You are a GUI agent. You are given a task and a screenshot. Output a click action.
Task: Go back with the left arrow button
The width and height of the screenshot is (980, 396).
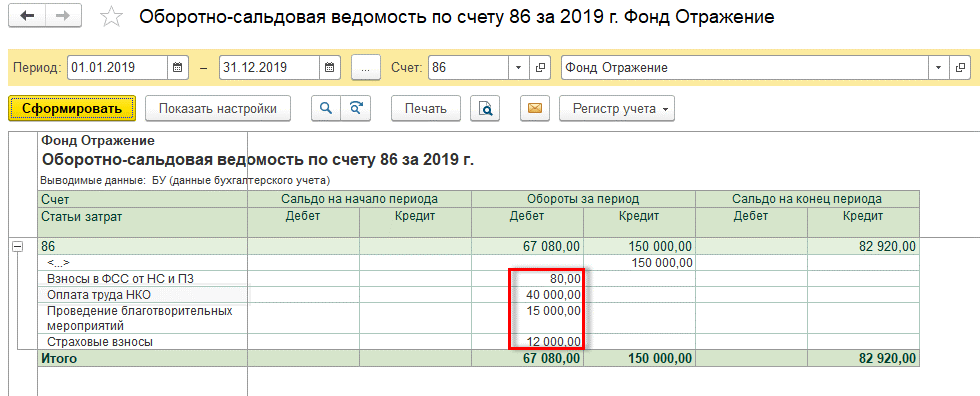click(x=28, y=17)
